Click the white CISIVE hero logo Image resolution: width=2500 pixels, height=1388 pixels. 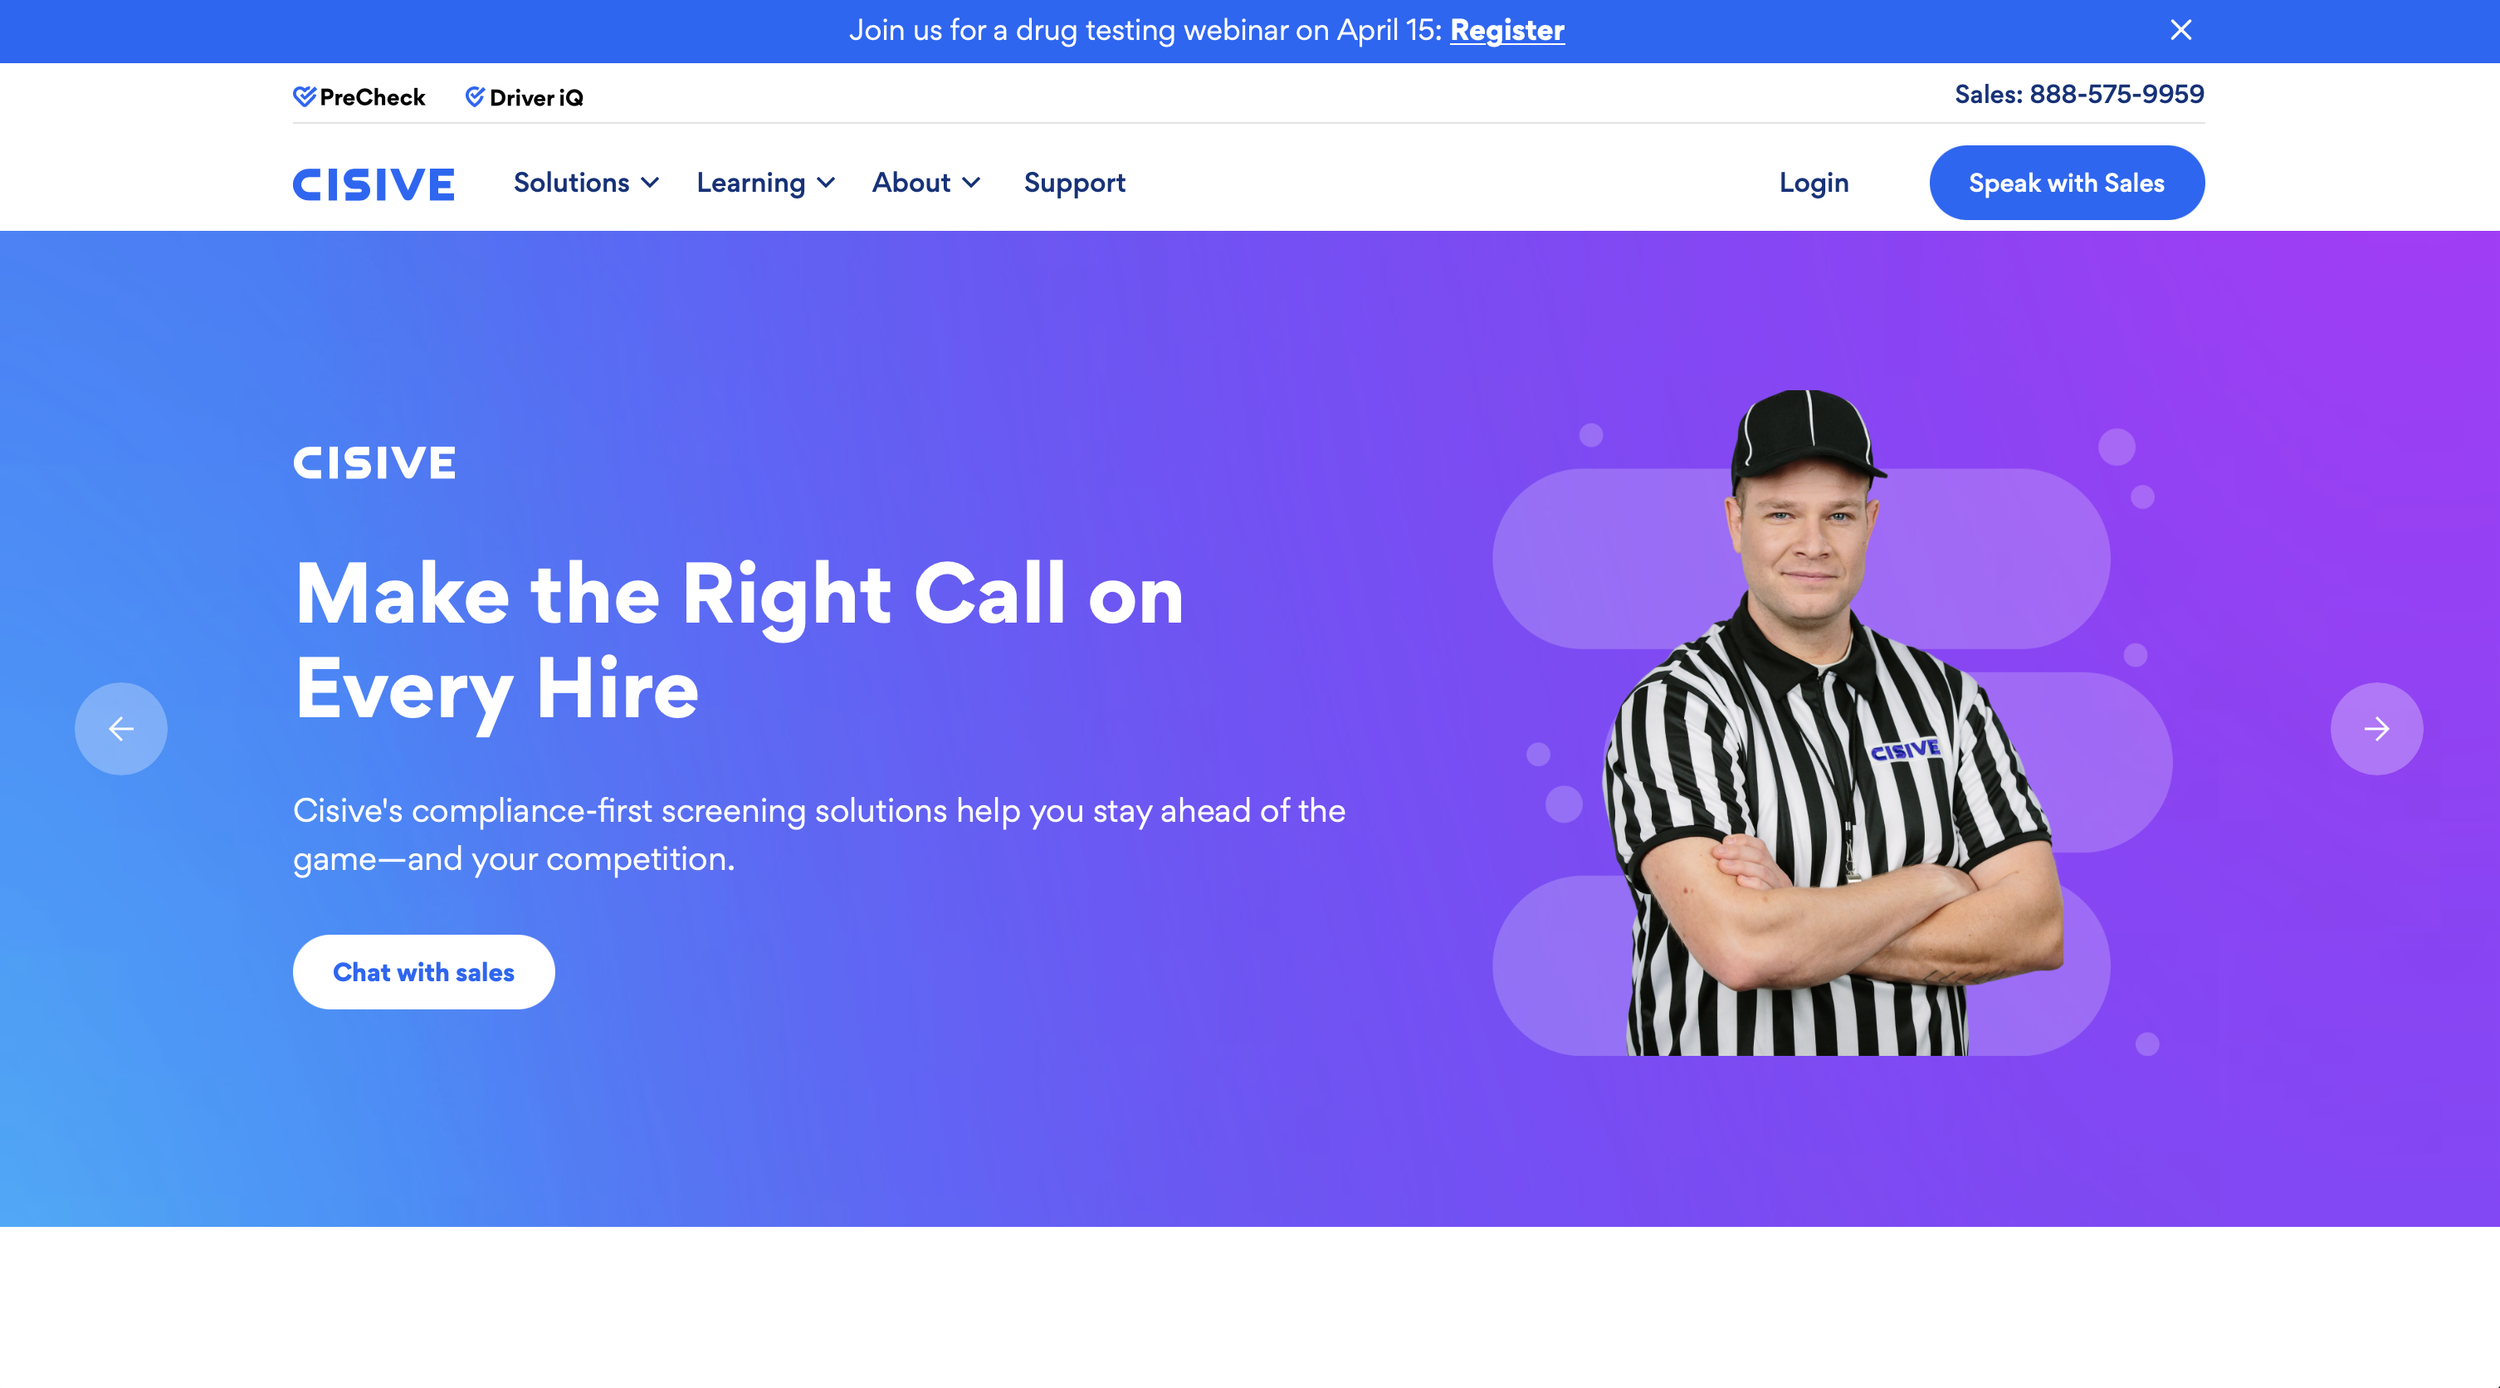[375, 463]
